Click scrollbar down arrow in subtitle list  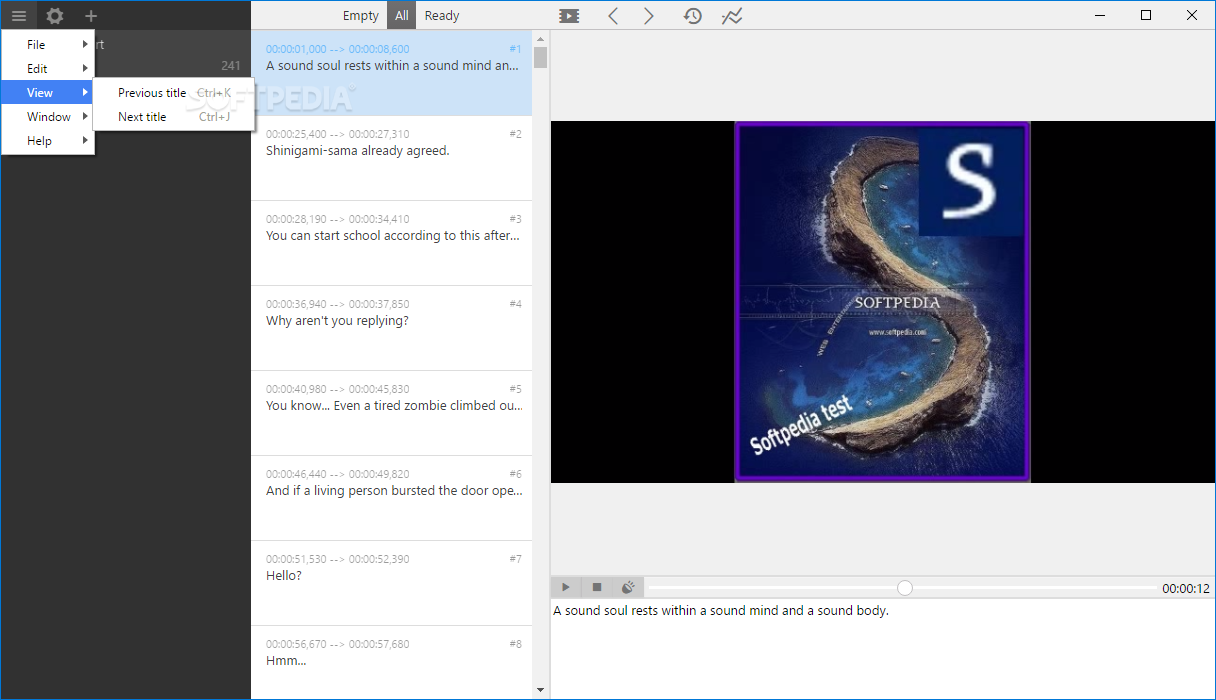[540, 690]
